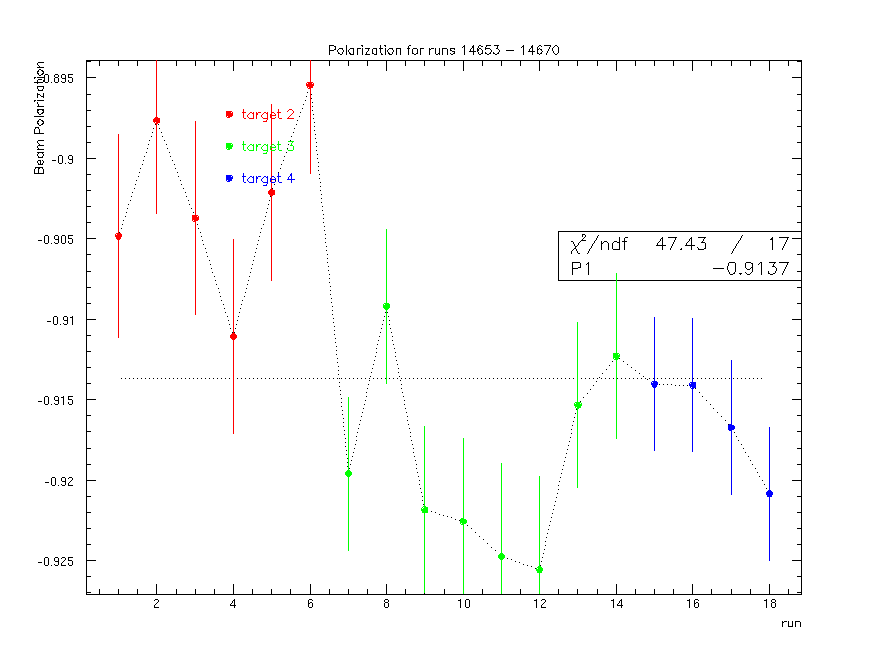Screen dimensions: 889x656
Task: Select the blue data point at run 16
Action: tap(693, 386)
